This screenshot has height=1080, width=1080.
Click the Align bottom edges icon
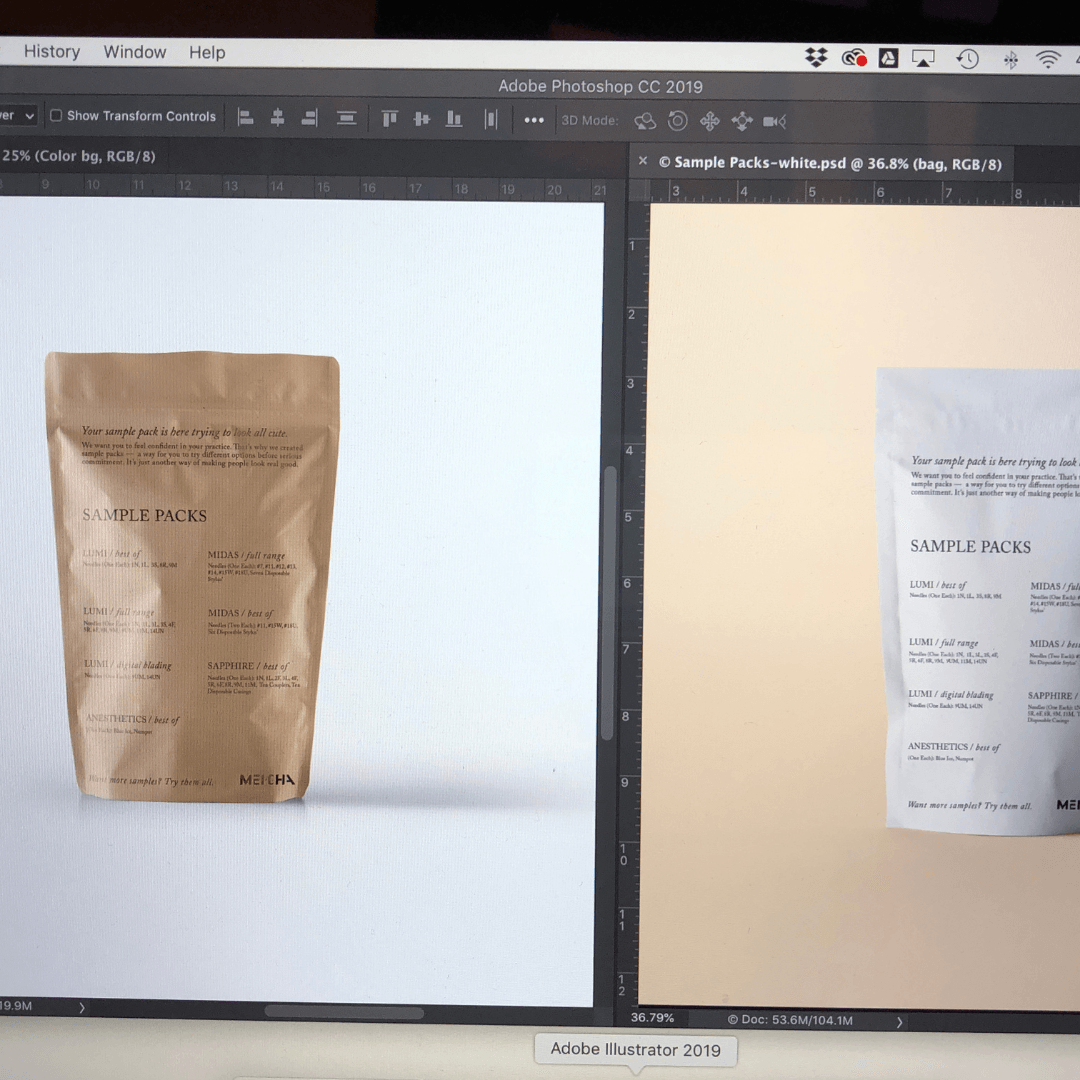tap(454, 119)
